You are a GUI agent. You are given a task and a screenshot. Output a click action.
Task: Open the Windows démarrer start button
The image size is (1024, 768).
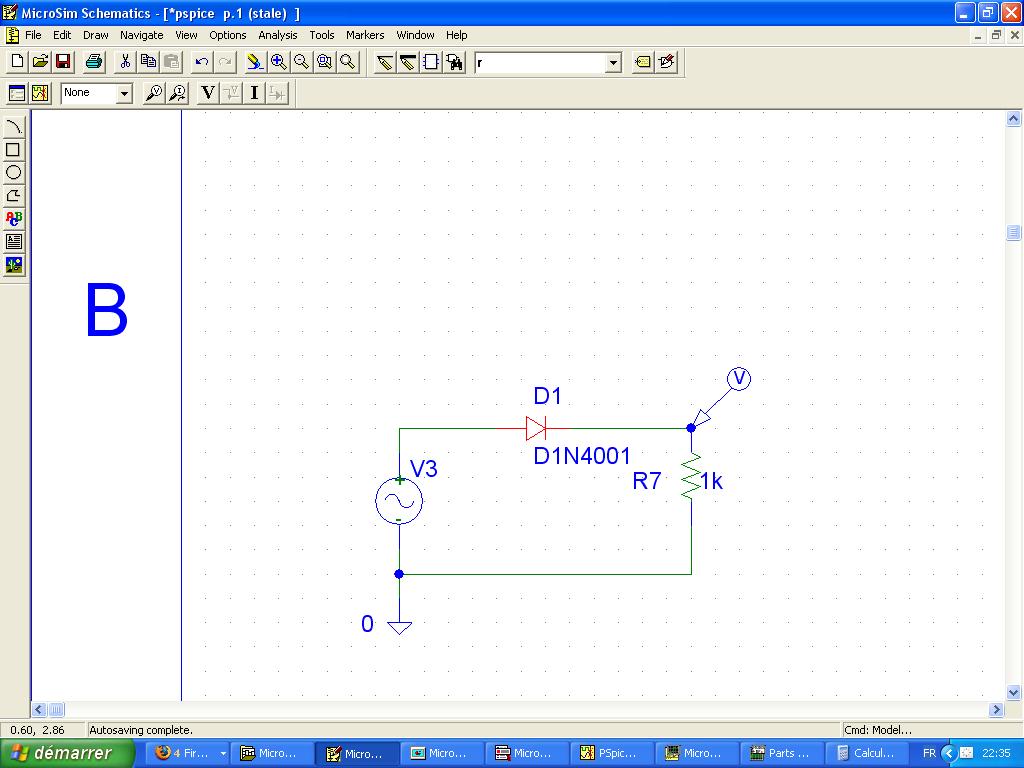coord(66,753)
